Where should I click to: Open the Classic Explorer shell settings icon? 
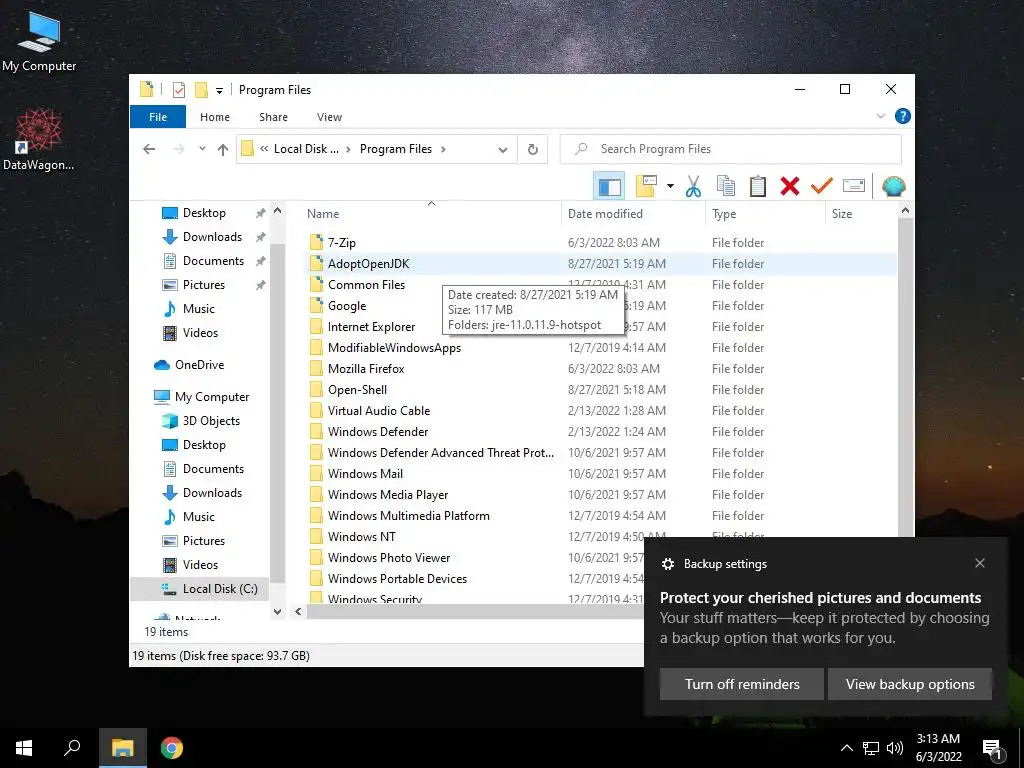(x=893, y=186)
